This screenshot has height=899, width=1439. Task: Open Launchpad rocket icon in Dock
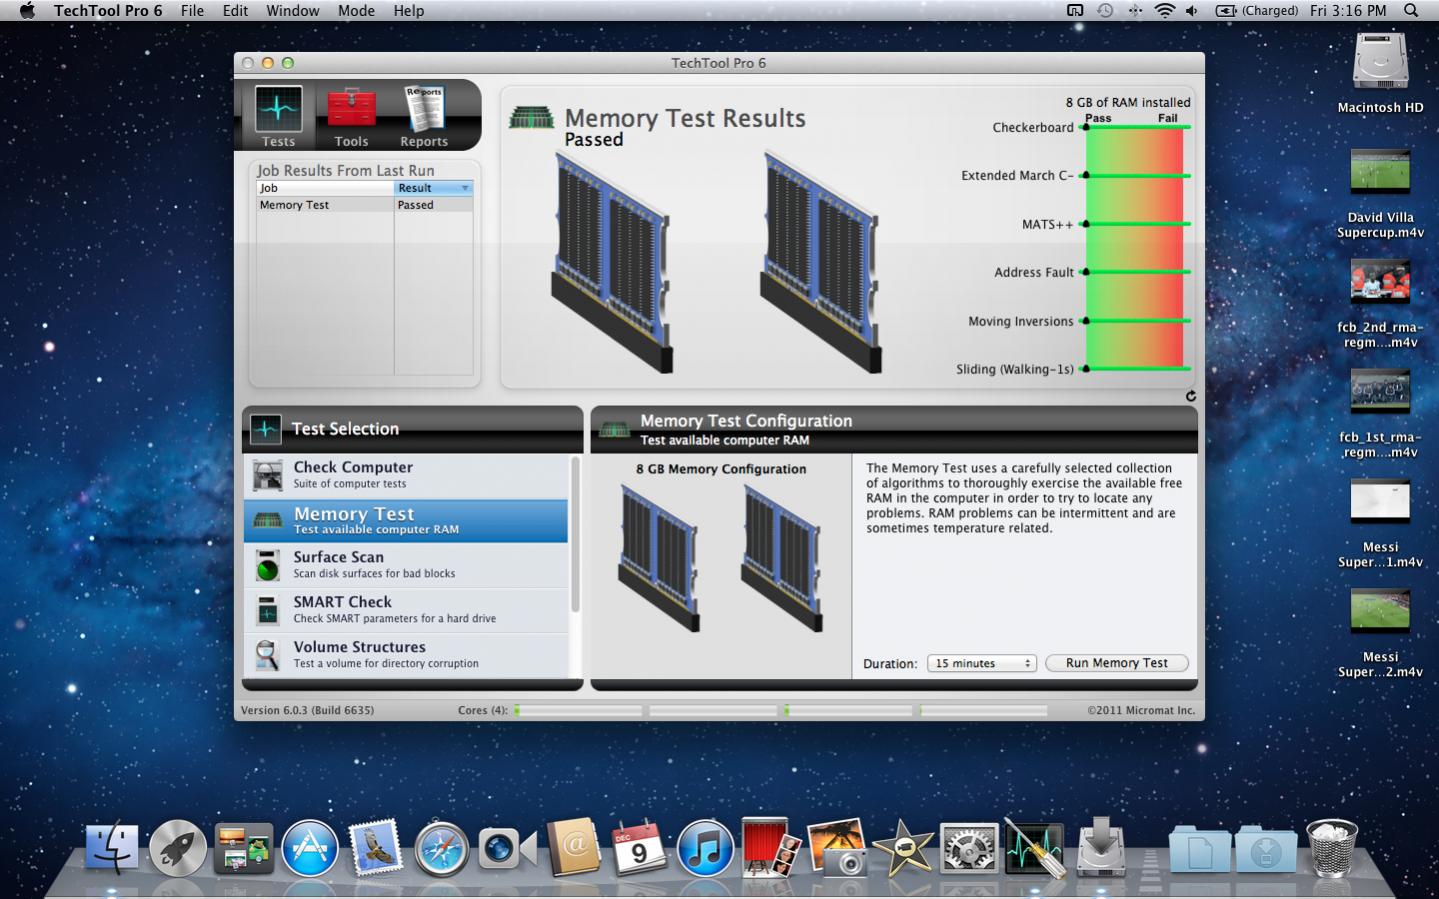click(178, 848)
